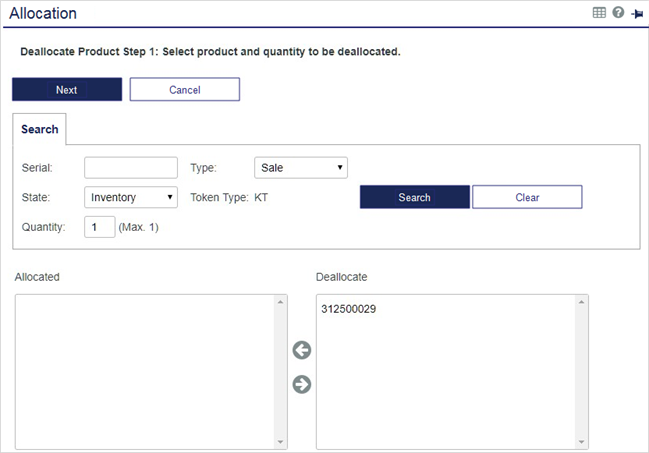Open the table grid view icon
The height and width of the screenshot is (453, 649).
[600, 13]
